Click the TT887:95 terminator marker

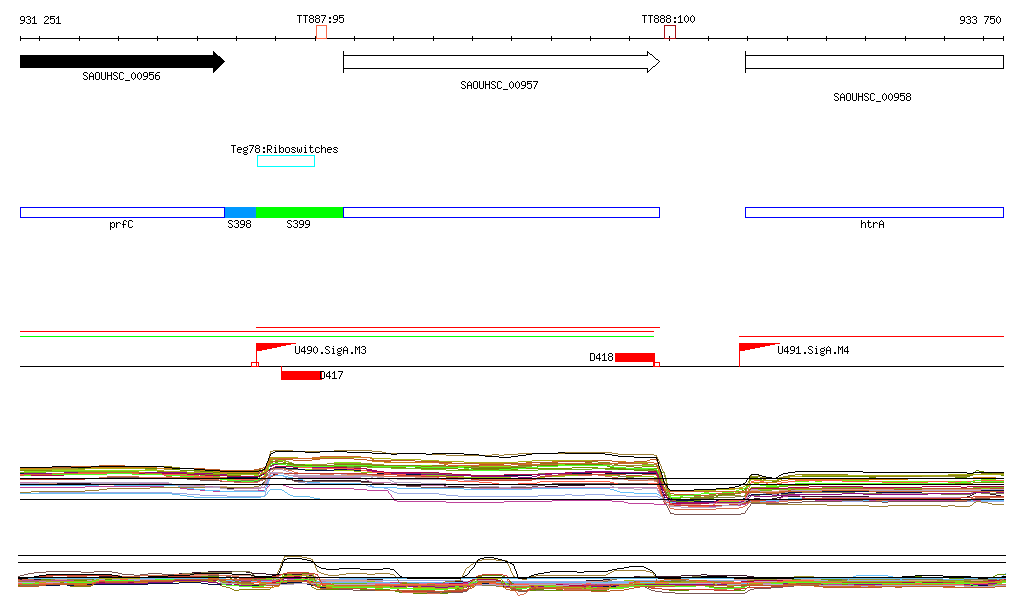pyautogui.click(x=321, y=32)
